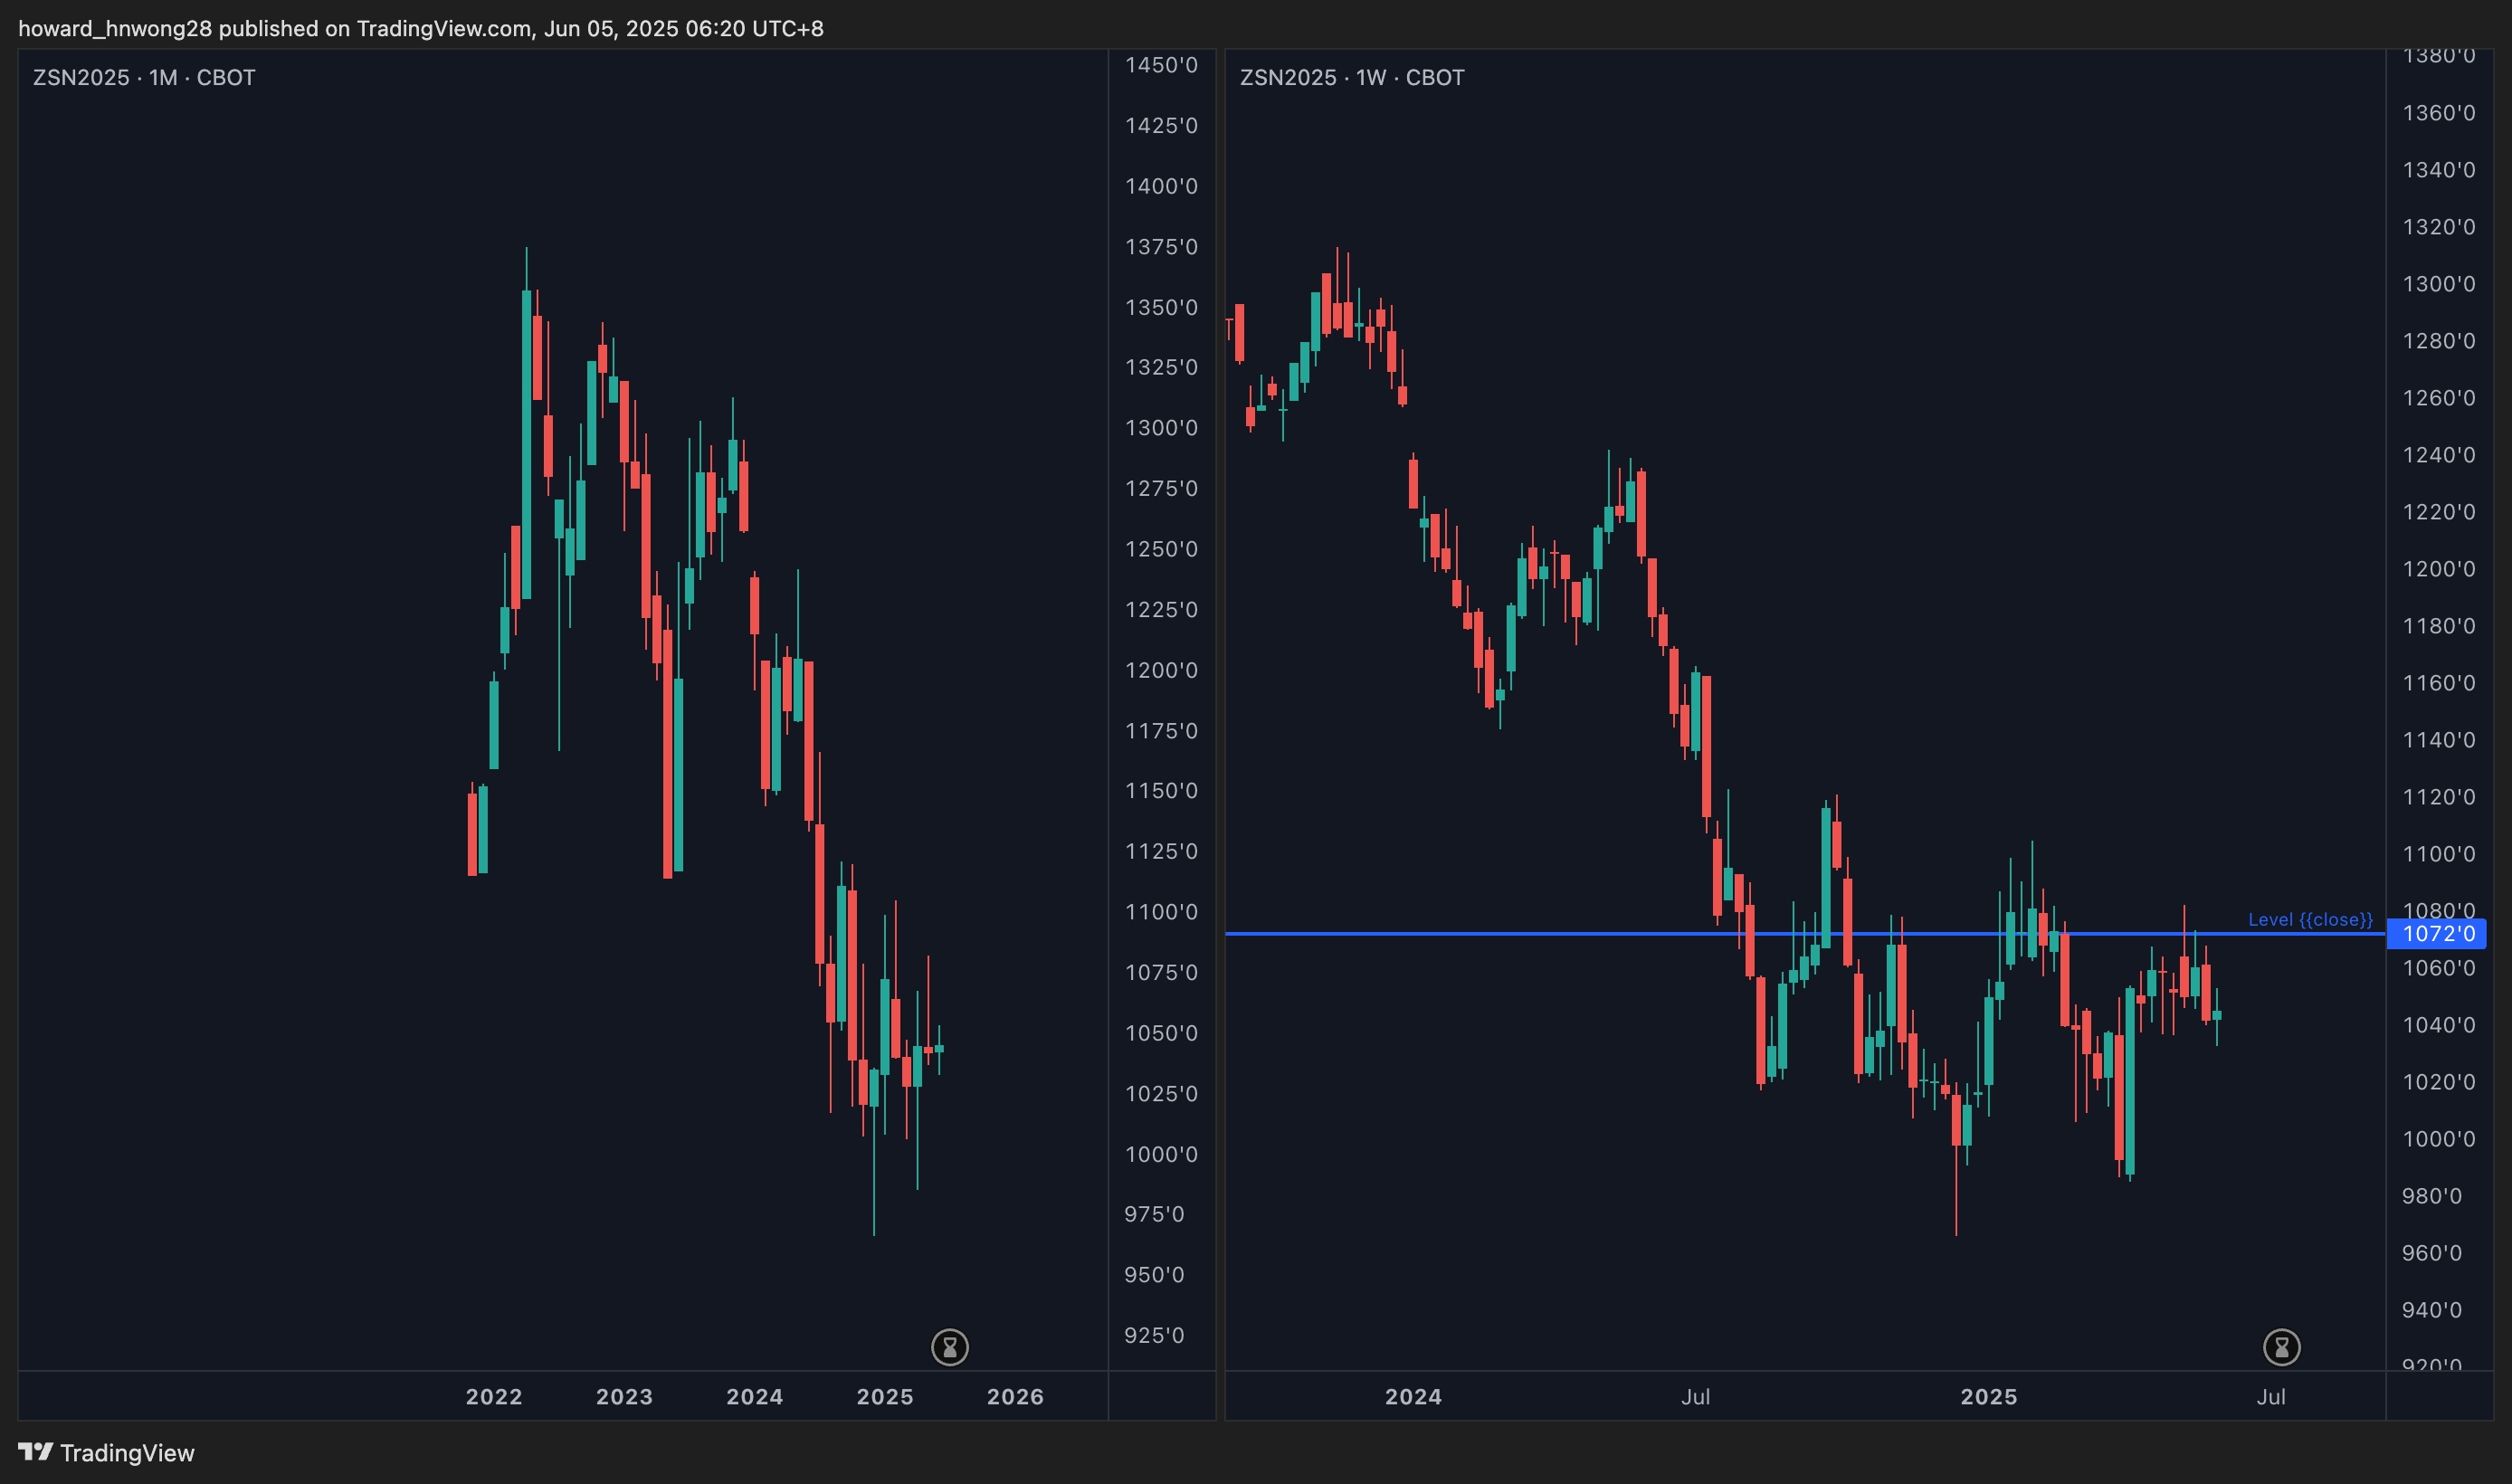The width and height of the screenshot is (2512, 1484).
Task: Click 2024 on the monthly time axis
Action: coord(754,1396)
